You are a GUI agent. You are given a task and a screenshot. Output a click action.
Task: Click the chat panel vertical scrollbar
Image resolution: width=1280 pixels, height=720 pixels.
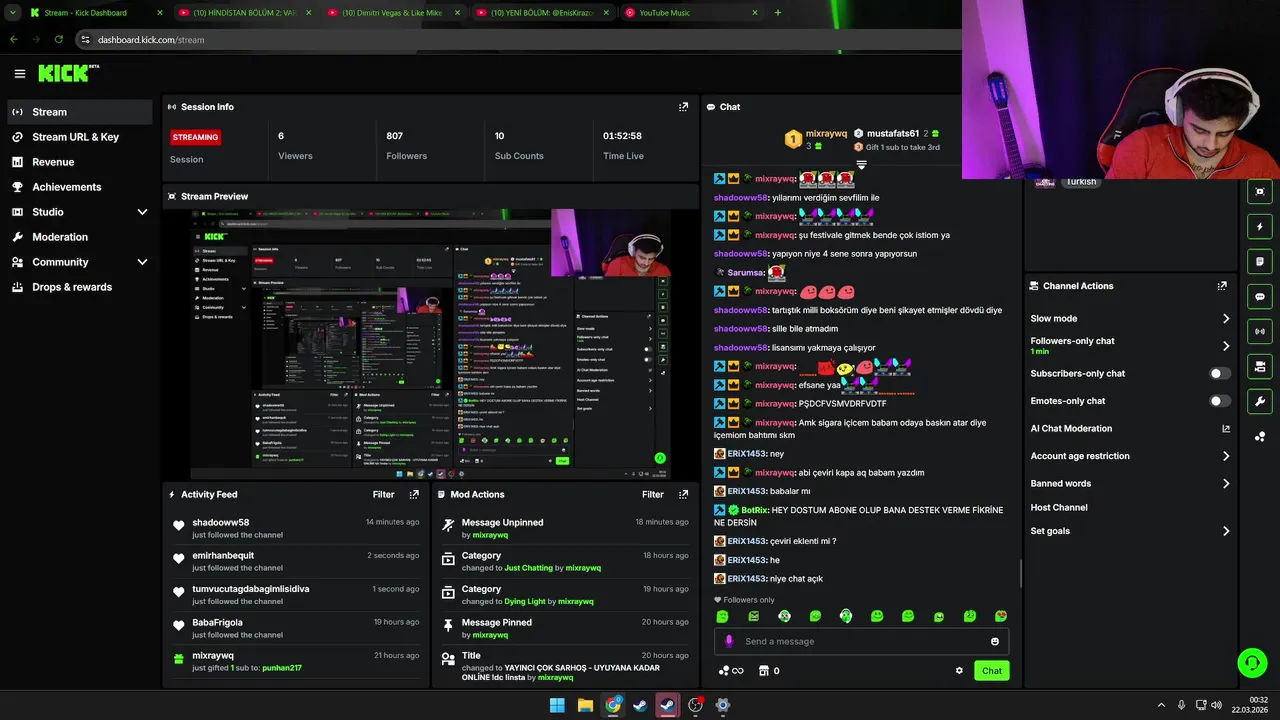click(1020, 574)
